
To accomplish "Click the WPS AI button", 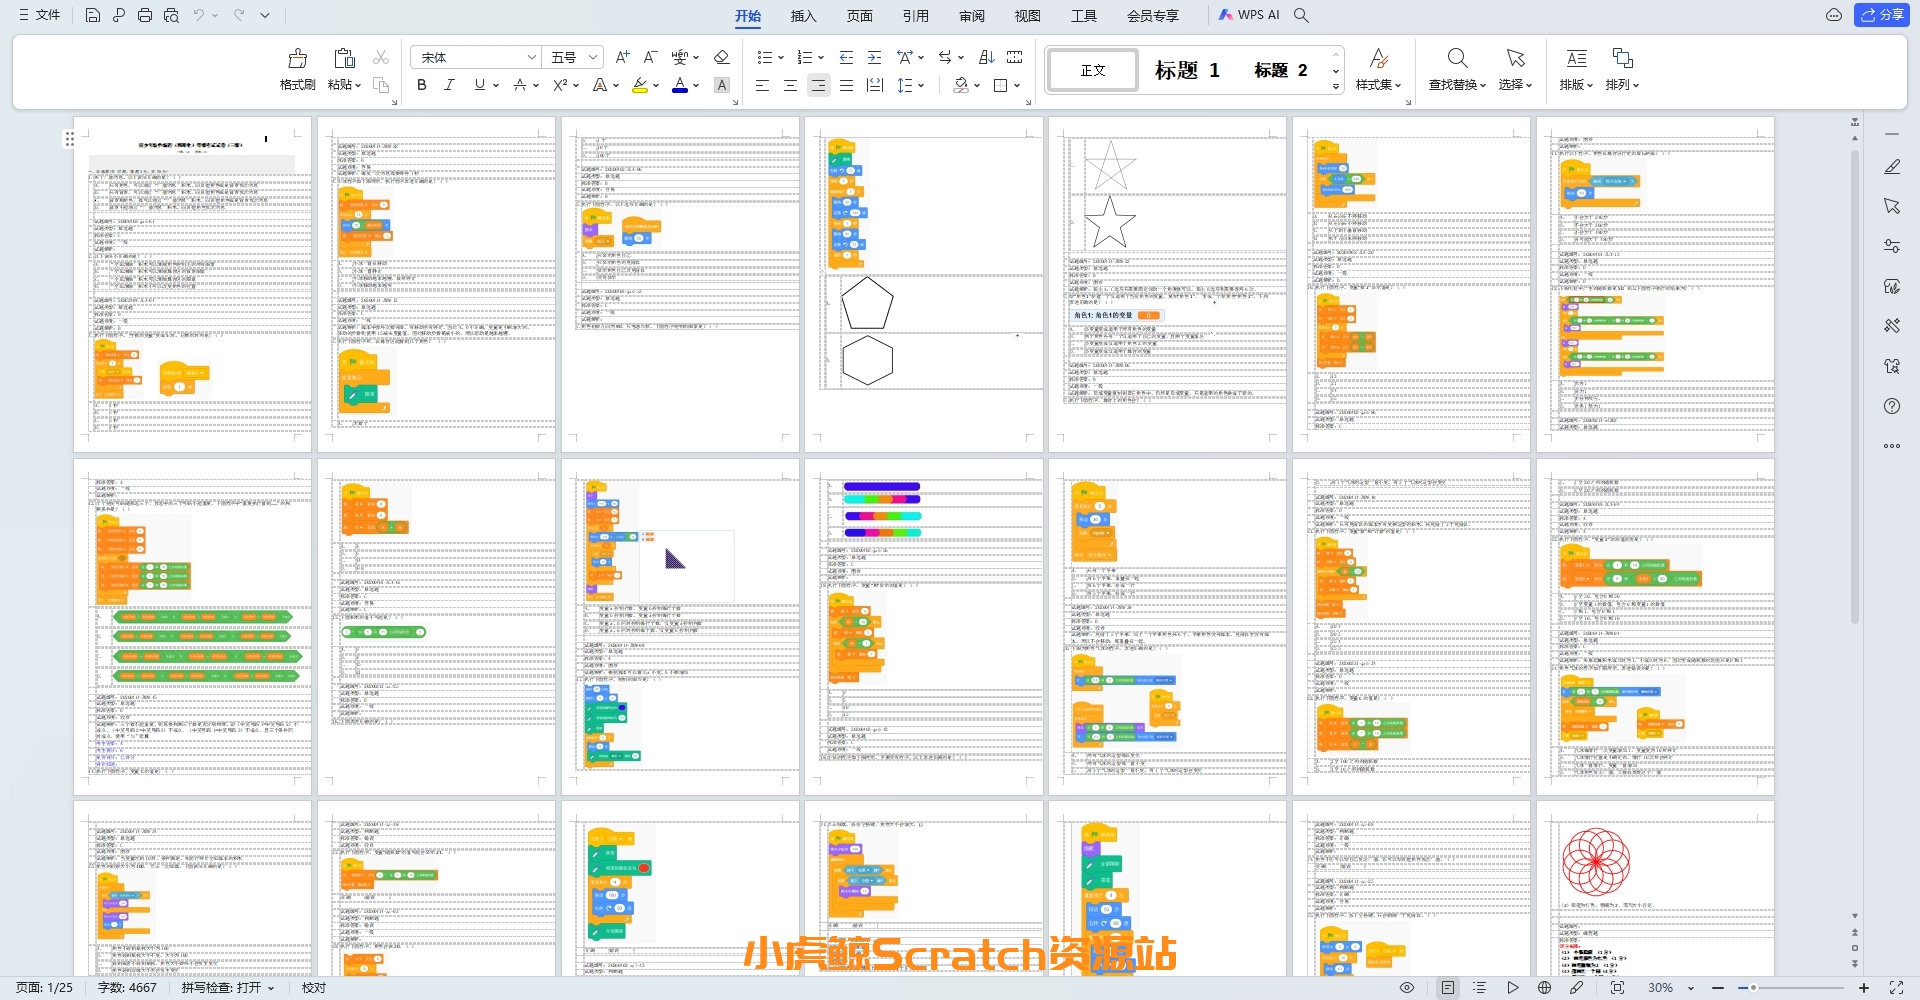I will pos(1249,15).
